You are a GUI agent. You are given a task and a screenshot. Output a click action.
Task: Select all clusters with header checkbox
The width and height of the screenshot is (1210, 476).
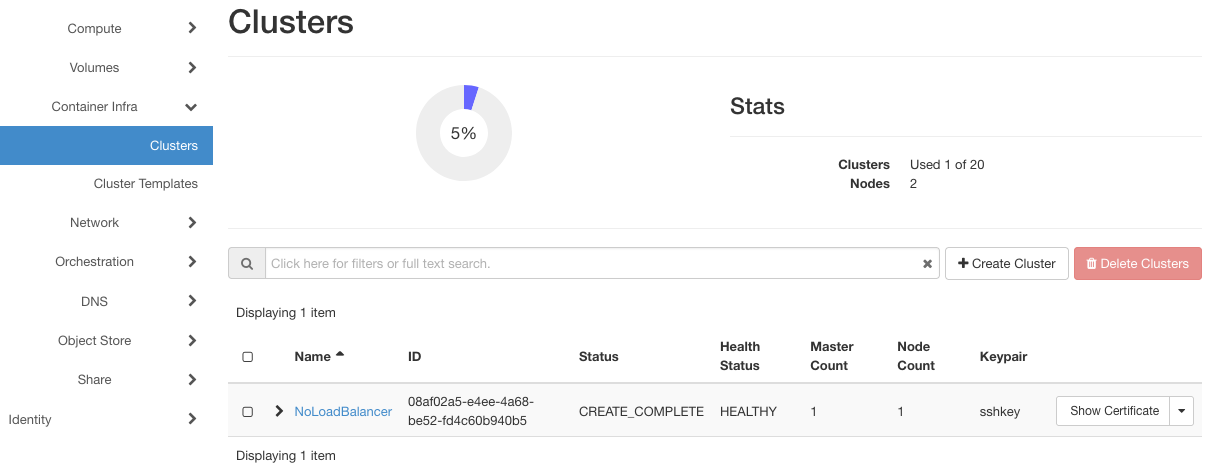coord(248,357)
